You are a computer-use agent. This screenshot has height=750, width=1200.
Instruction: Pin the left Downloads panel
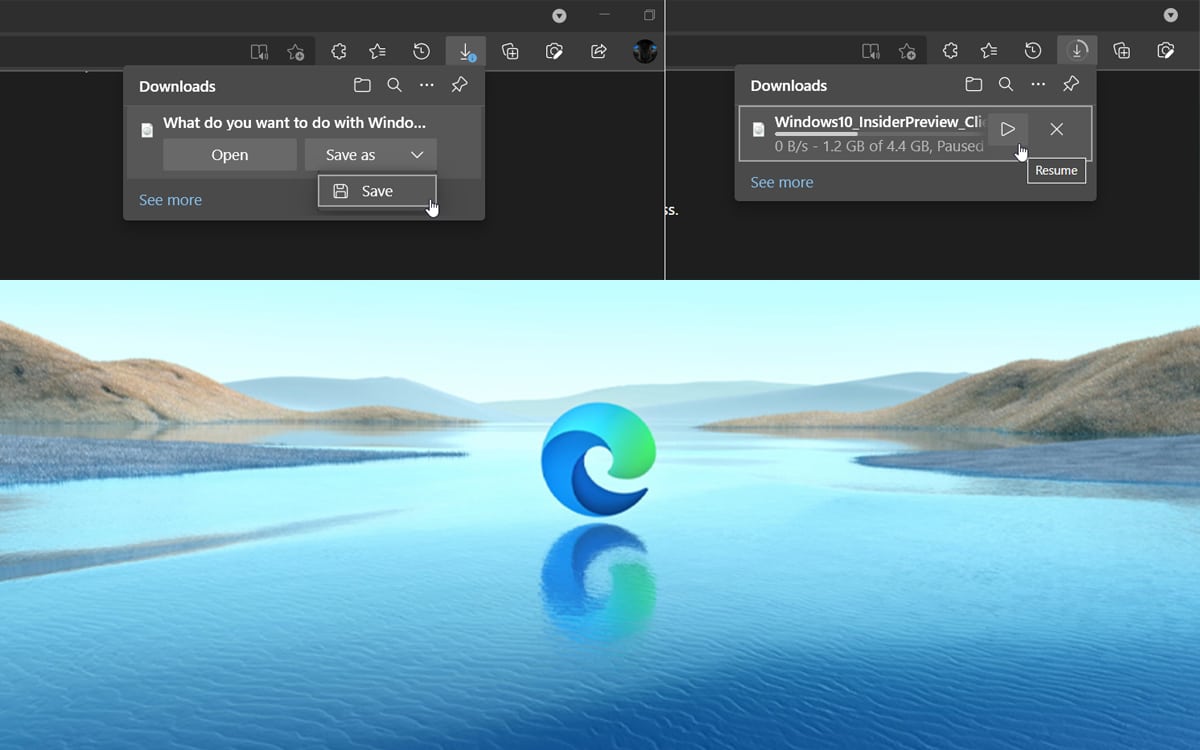[x=459, y=86]
